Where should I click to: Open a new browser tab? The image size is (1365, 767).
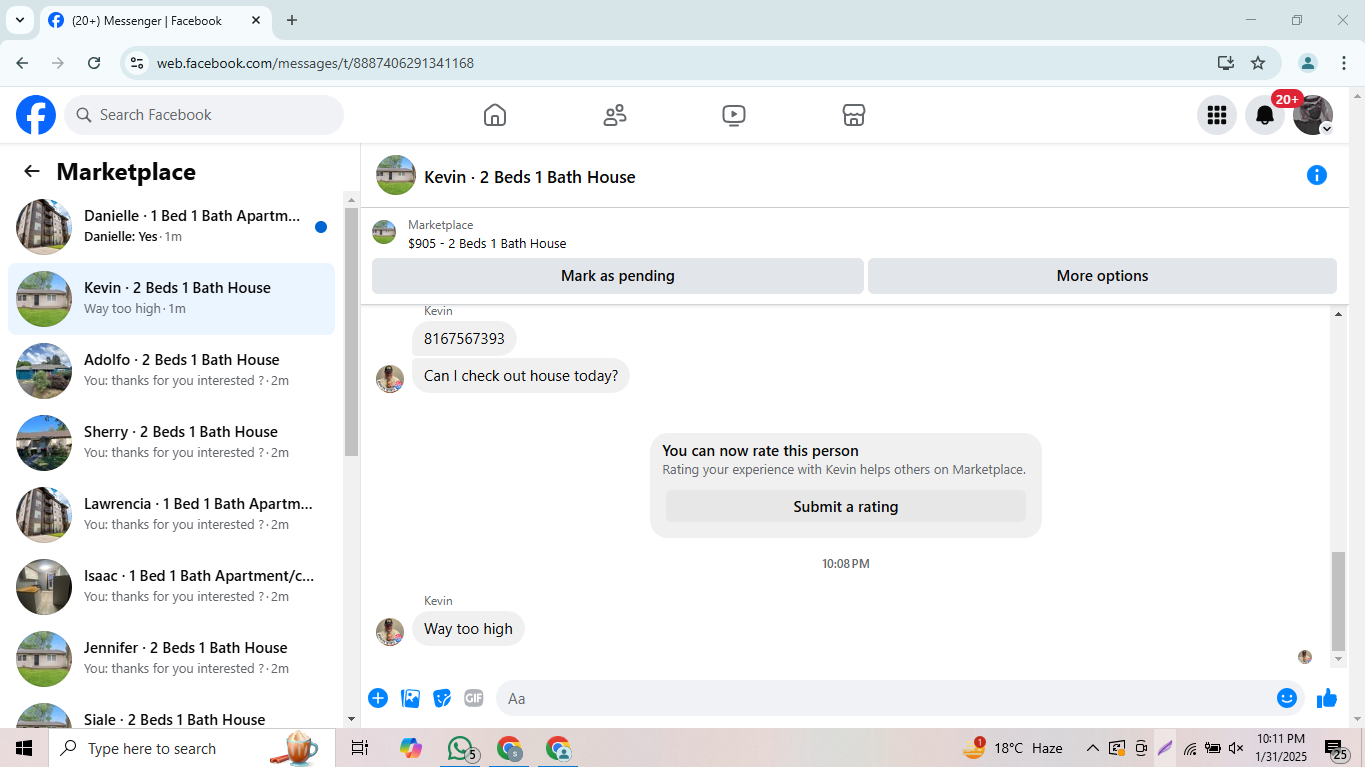292,20
